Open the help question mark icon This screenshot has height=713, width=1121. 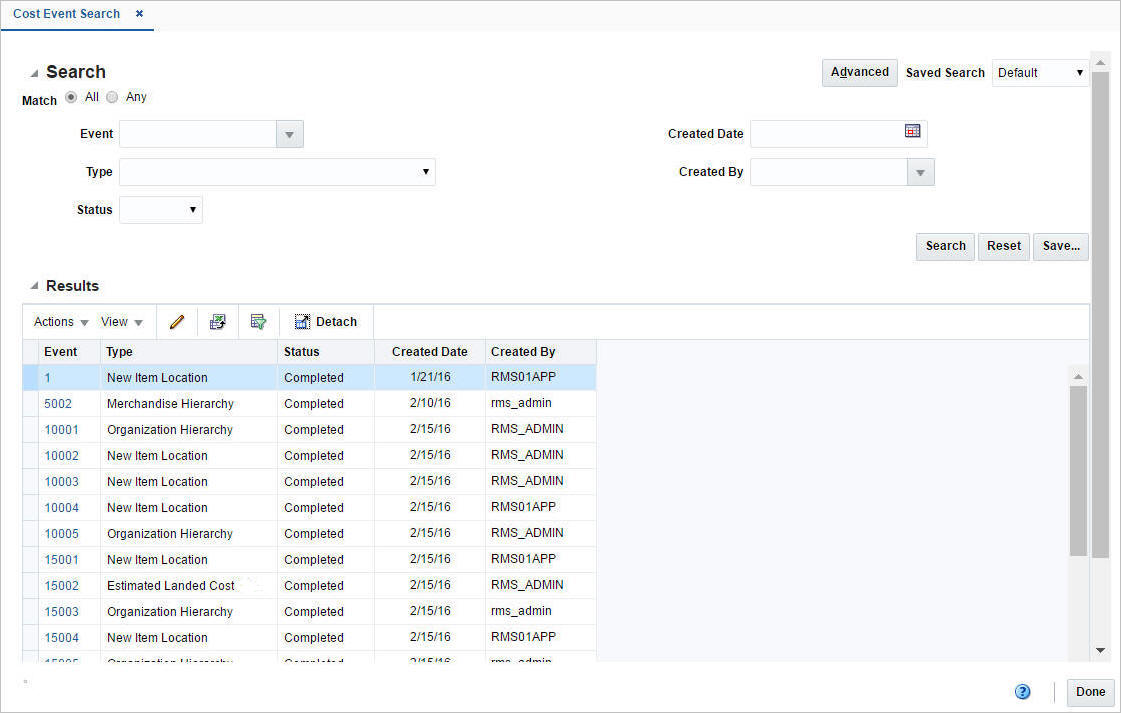tap(1022, 691)
